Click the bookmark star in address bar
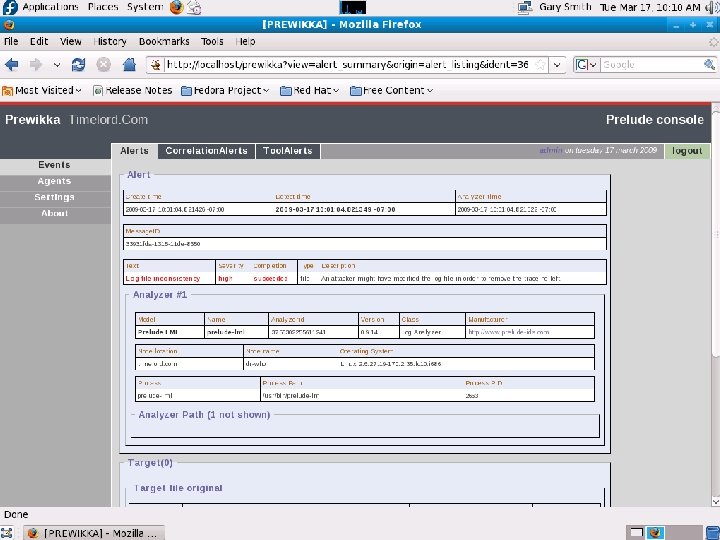The height and width of the screenshot is (540, 720). tap(541, 65)
